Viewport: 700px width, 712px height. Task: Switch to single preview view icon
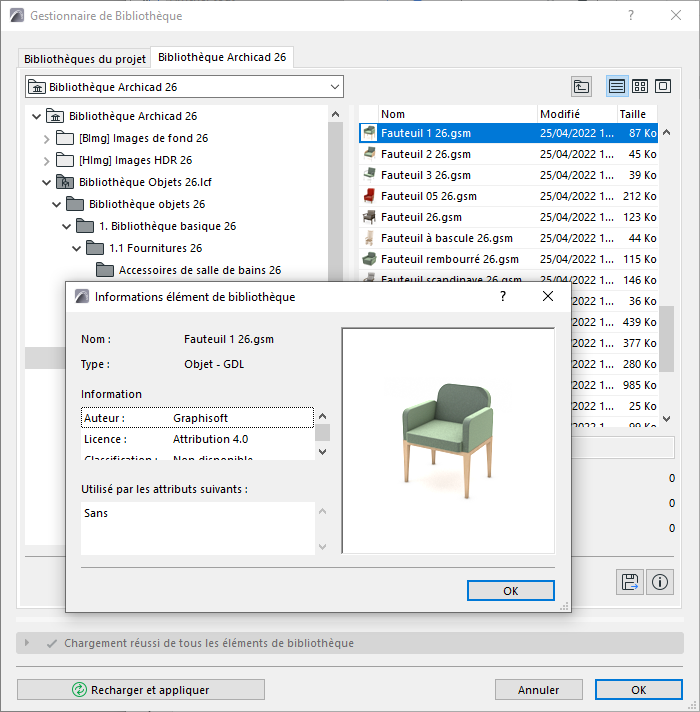pyautogui.click(x=663, y=86)
